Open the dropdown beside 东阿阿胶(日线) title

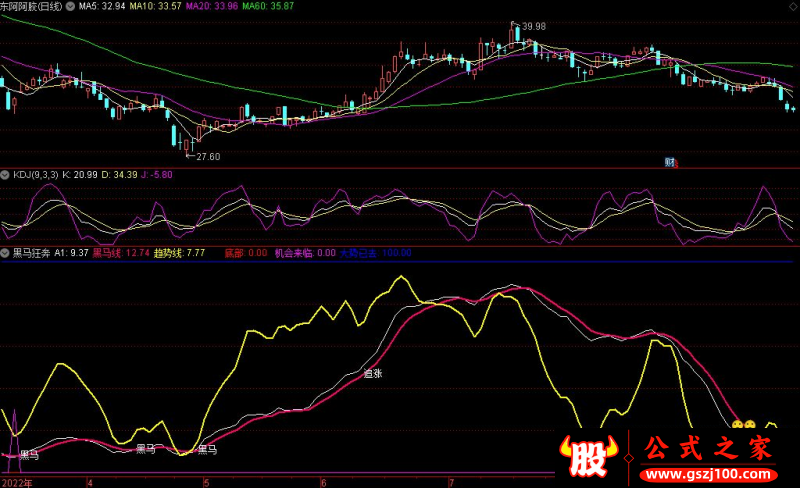(70, 6)
